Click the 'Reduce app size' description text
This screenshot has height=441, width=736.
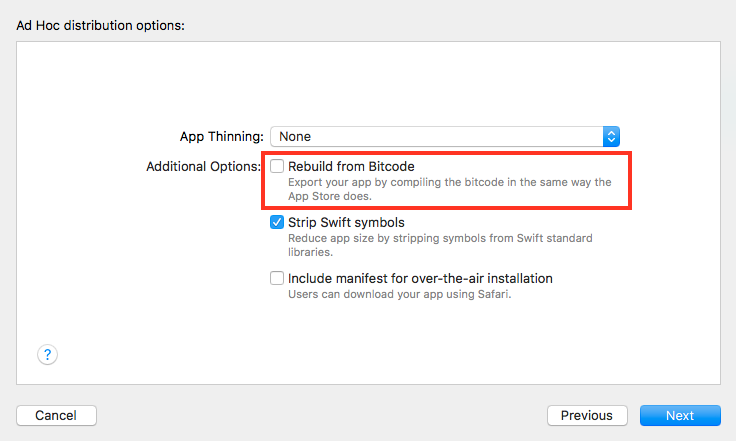click(440, 246)
